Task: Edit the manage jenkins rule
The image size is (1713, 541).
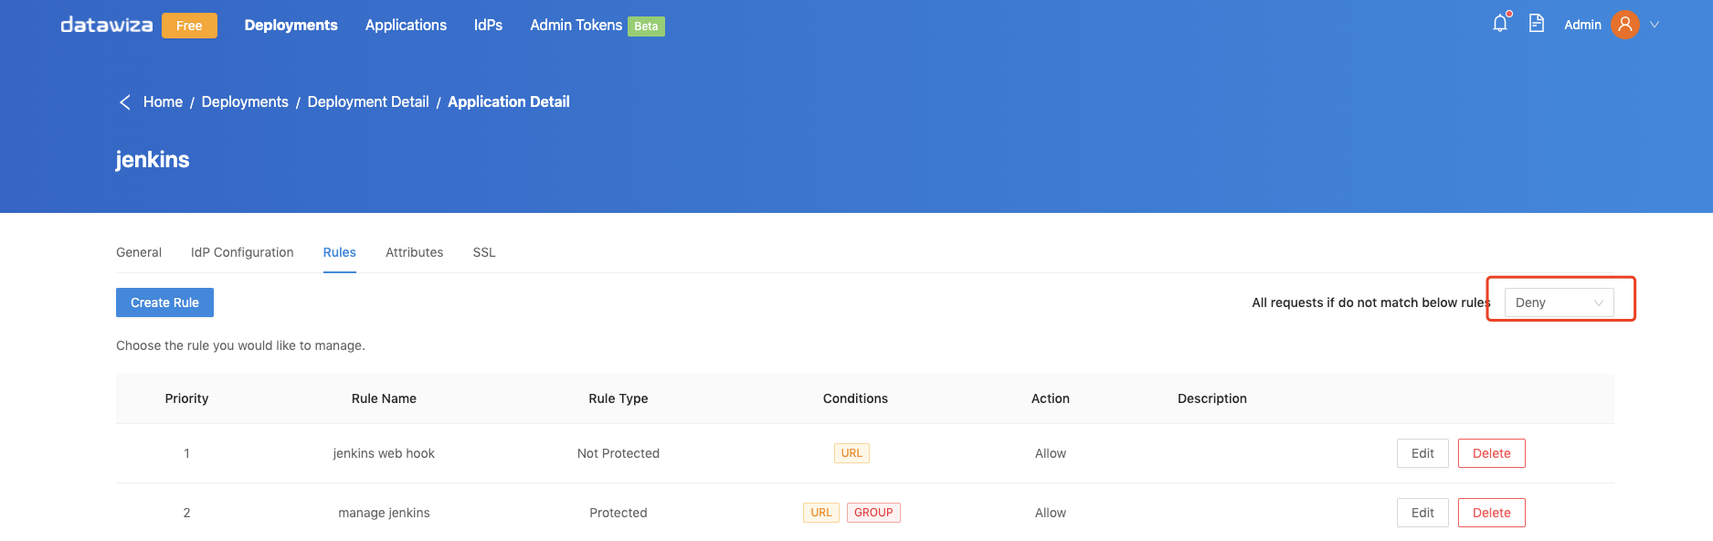Action: pos(1422,512)
